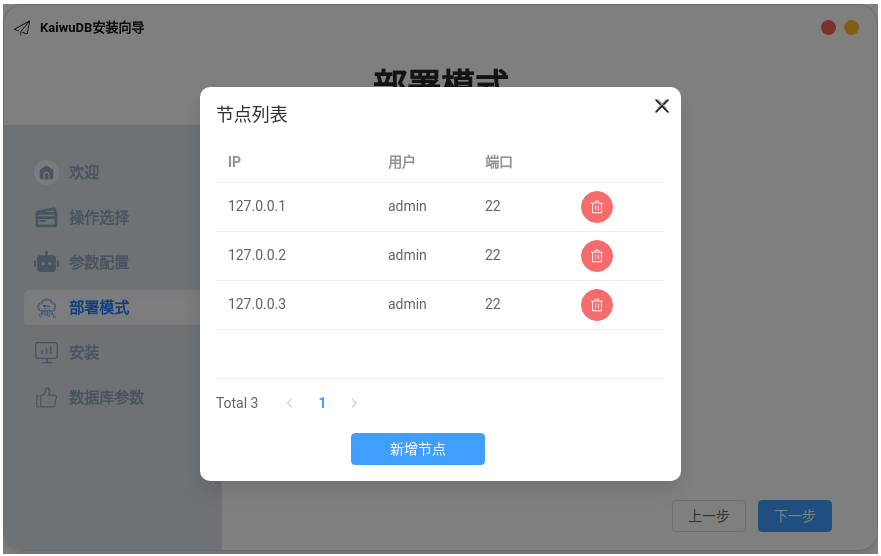
Task: Click the 新增节点 button
Action: coord(417,449)
